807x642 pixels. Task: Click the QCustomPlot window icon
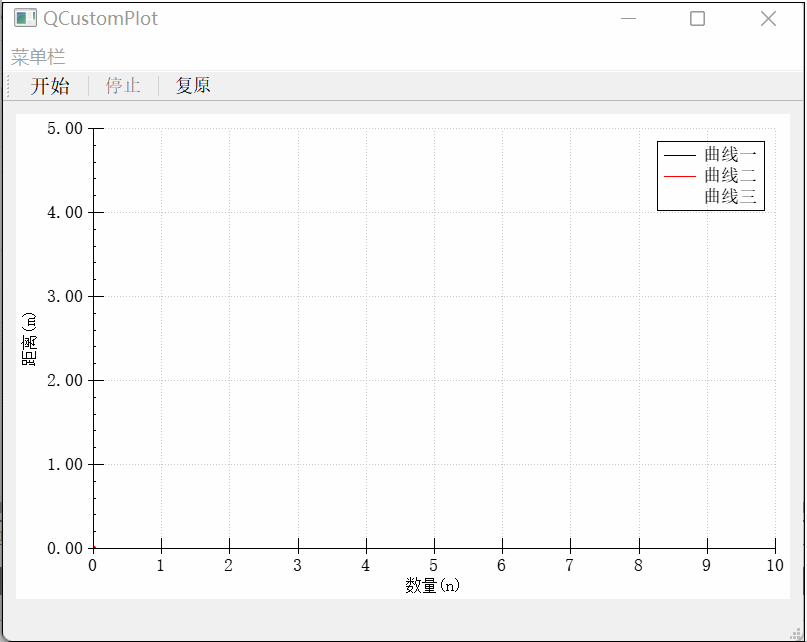[25, 19]
